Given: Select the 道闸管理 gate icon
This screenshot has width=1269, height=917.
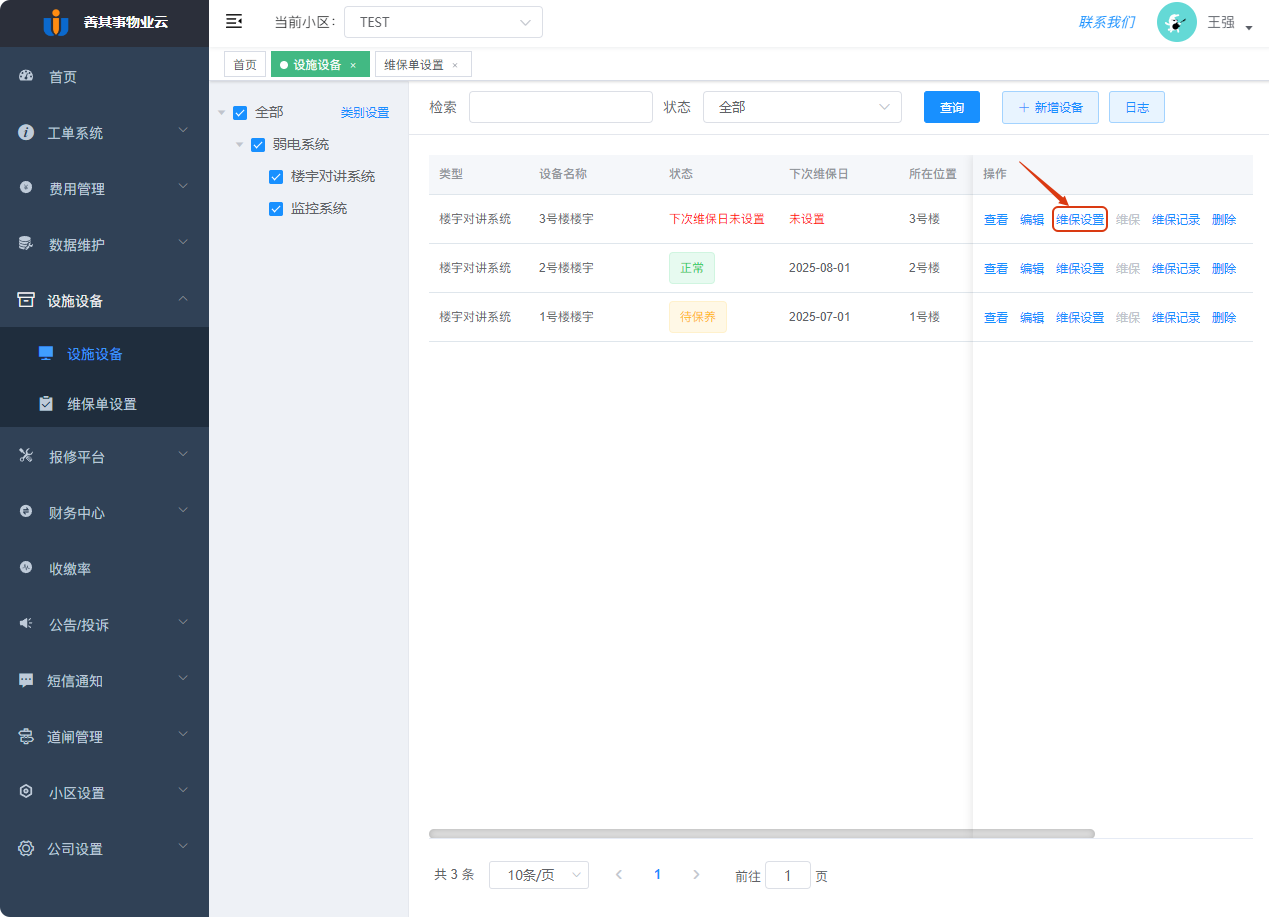Looking at the screenshot, I should [25, 736].
